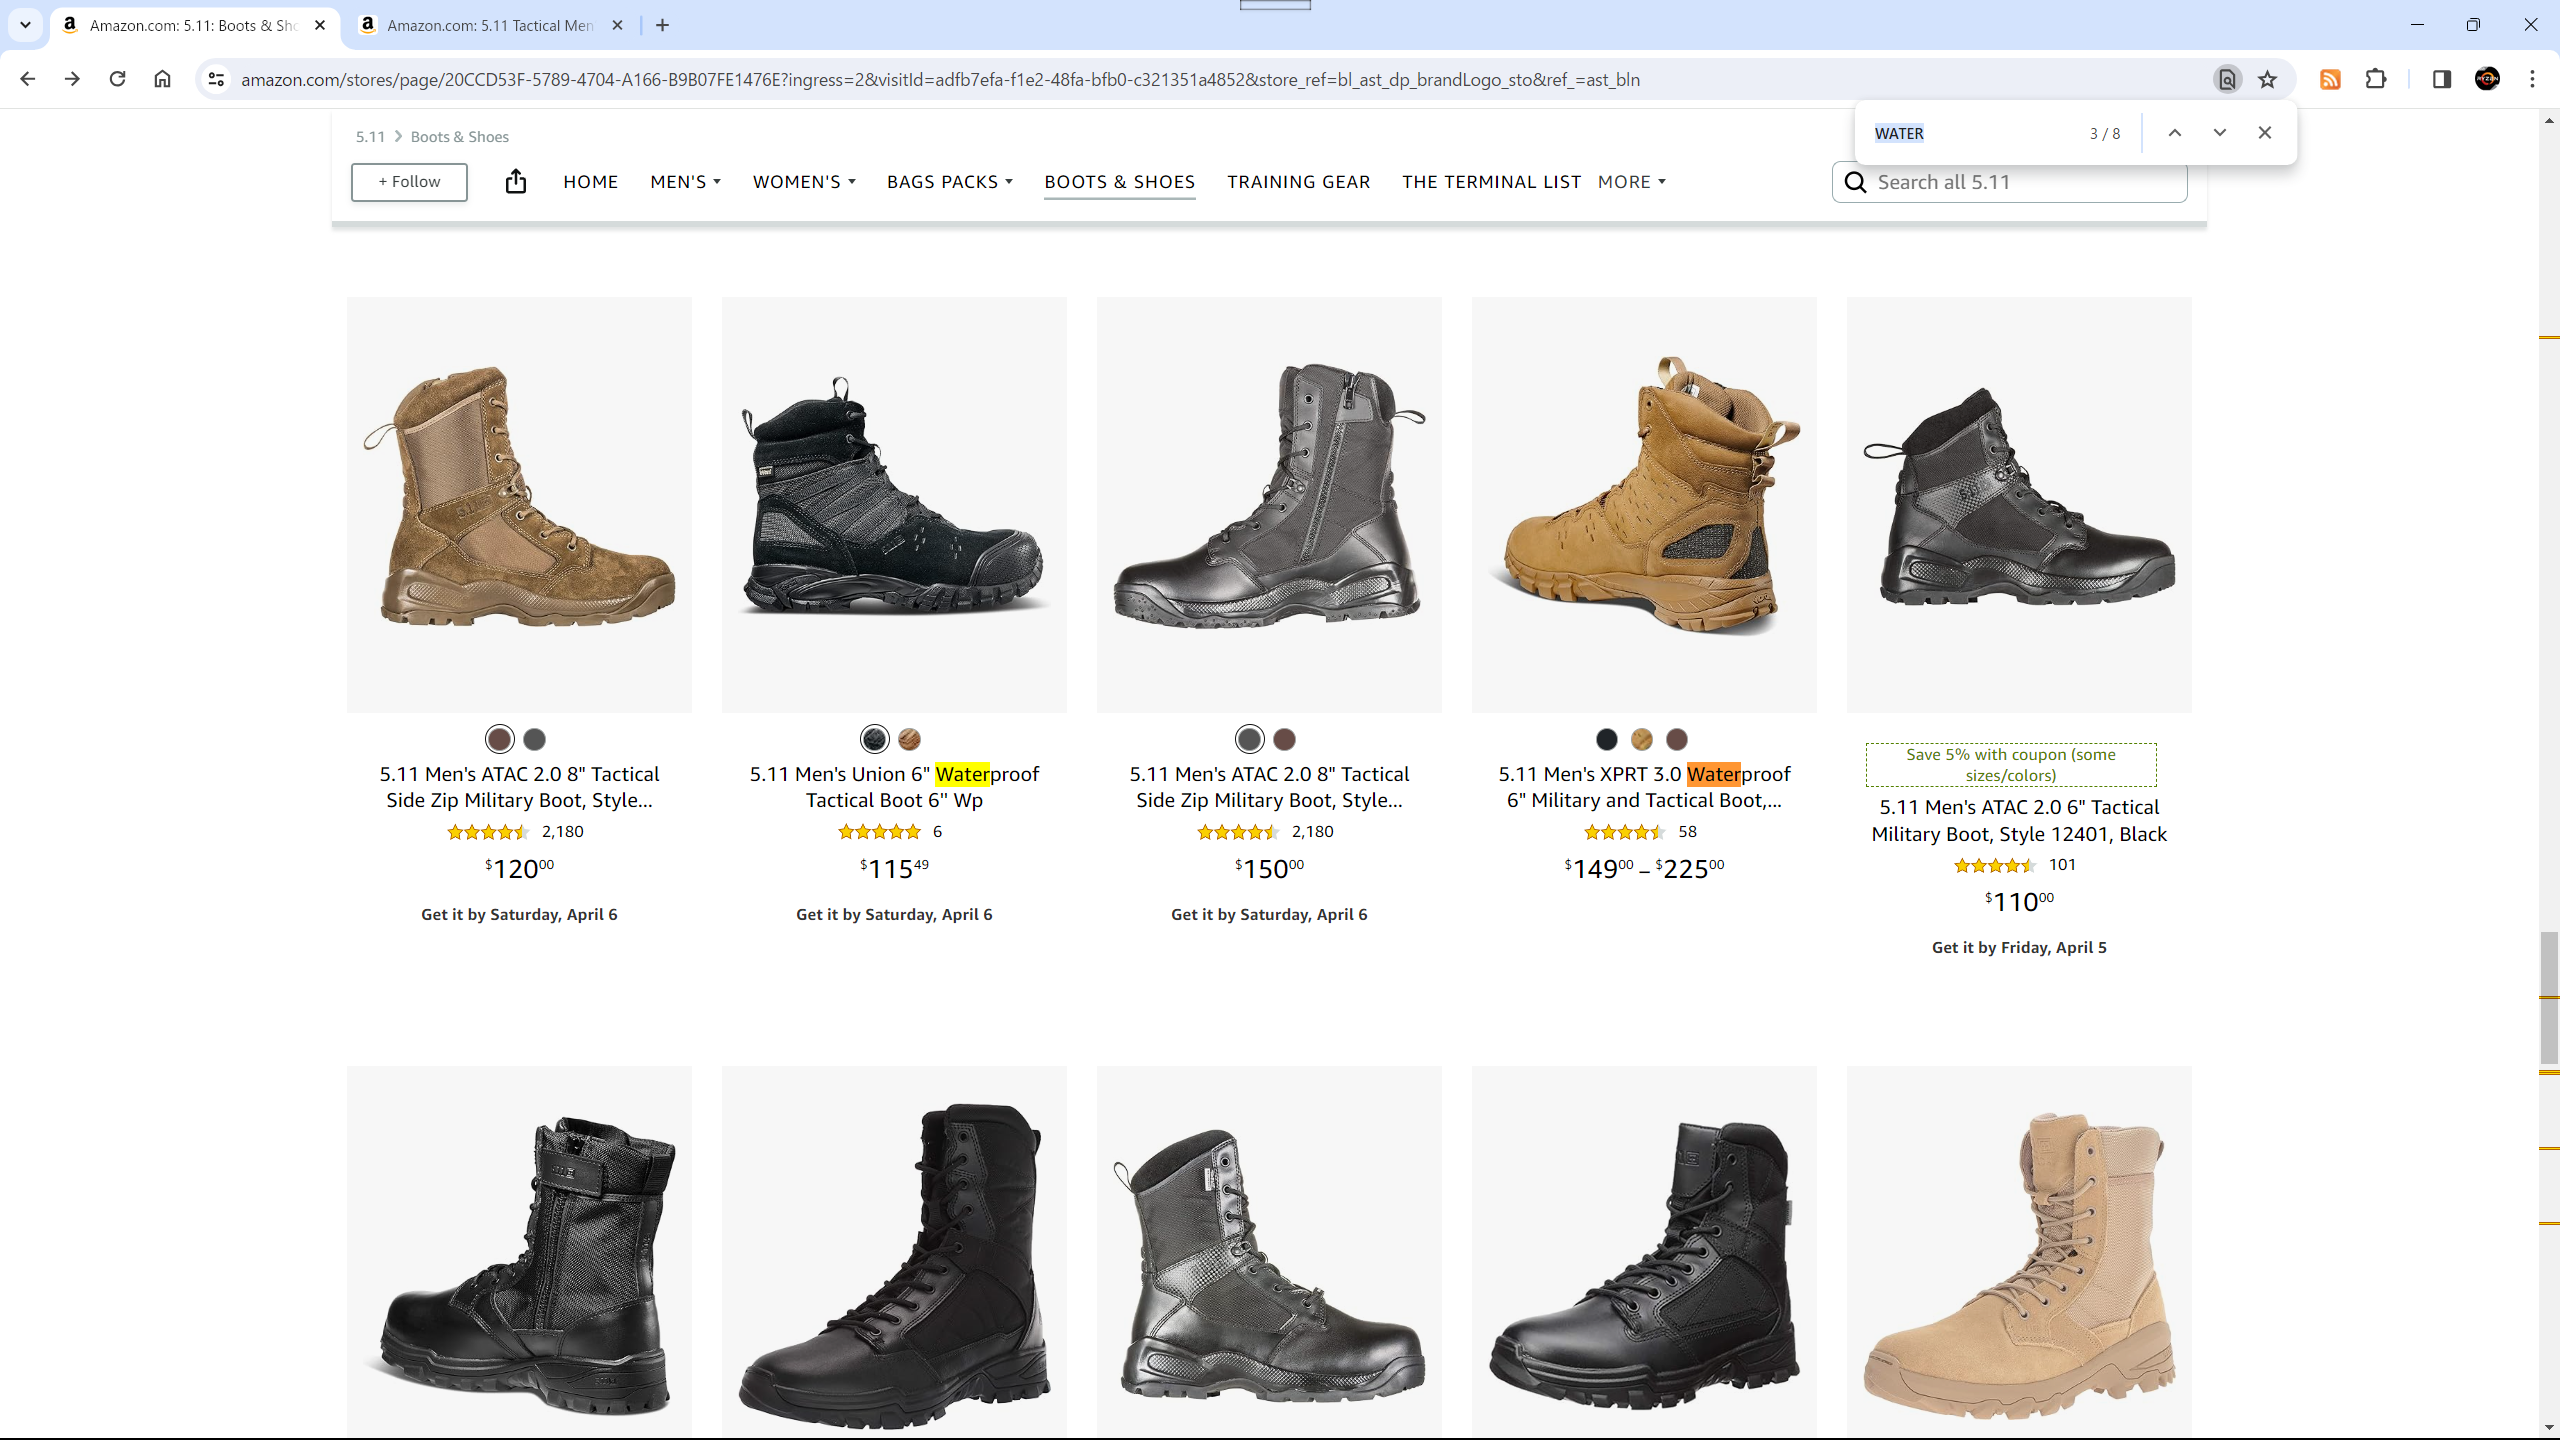
Task: Select the BOOTS & SHOES tab
Action: [1119, 182]
